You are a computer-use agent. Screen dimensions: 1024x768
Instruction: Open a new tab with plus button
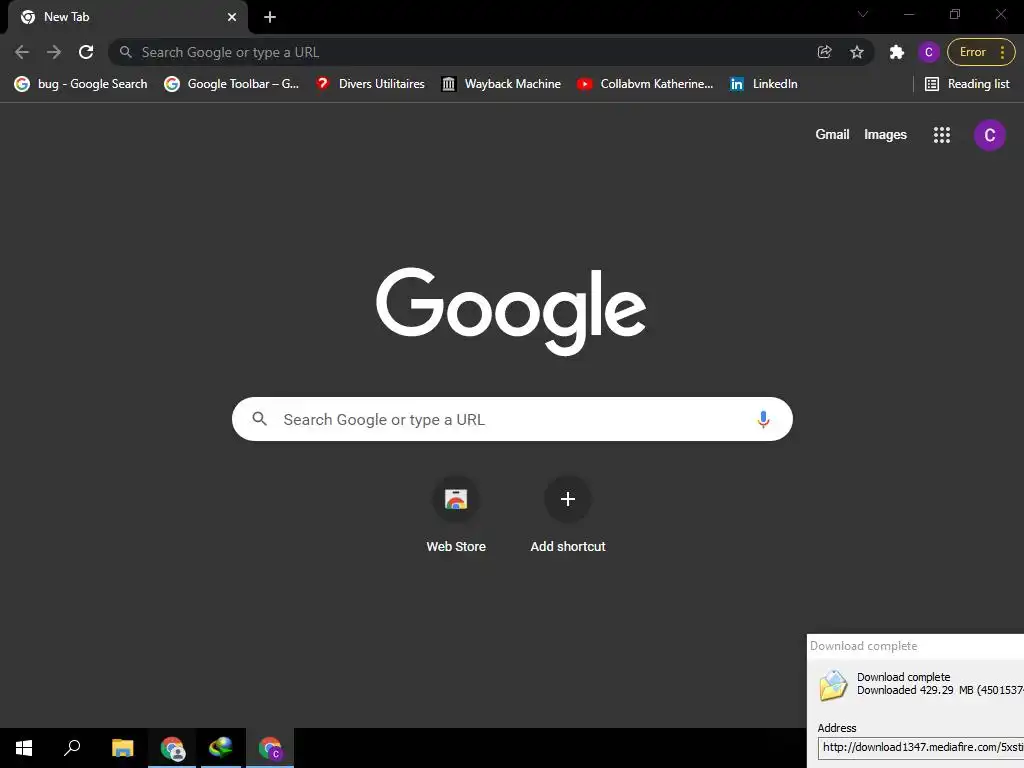point(270,17)
